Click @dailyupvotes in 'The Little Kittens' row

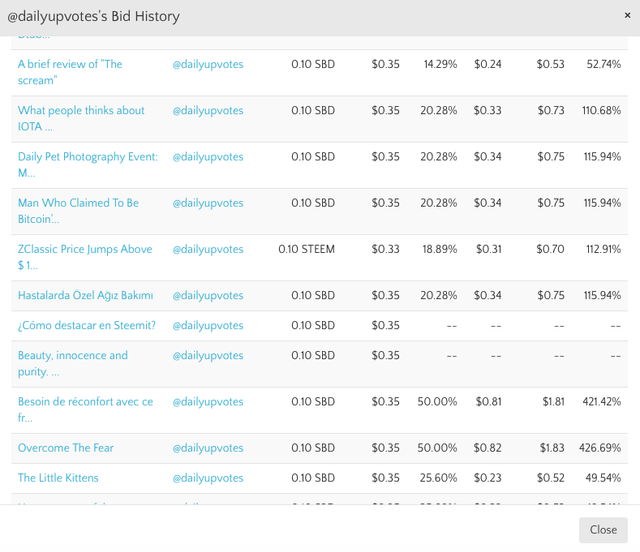208,478
